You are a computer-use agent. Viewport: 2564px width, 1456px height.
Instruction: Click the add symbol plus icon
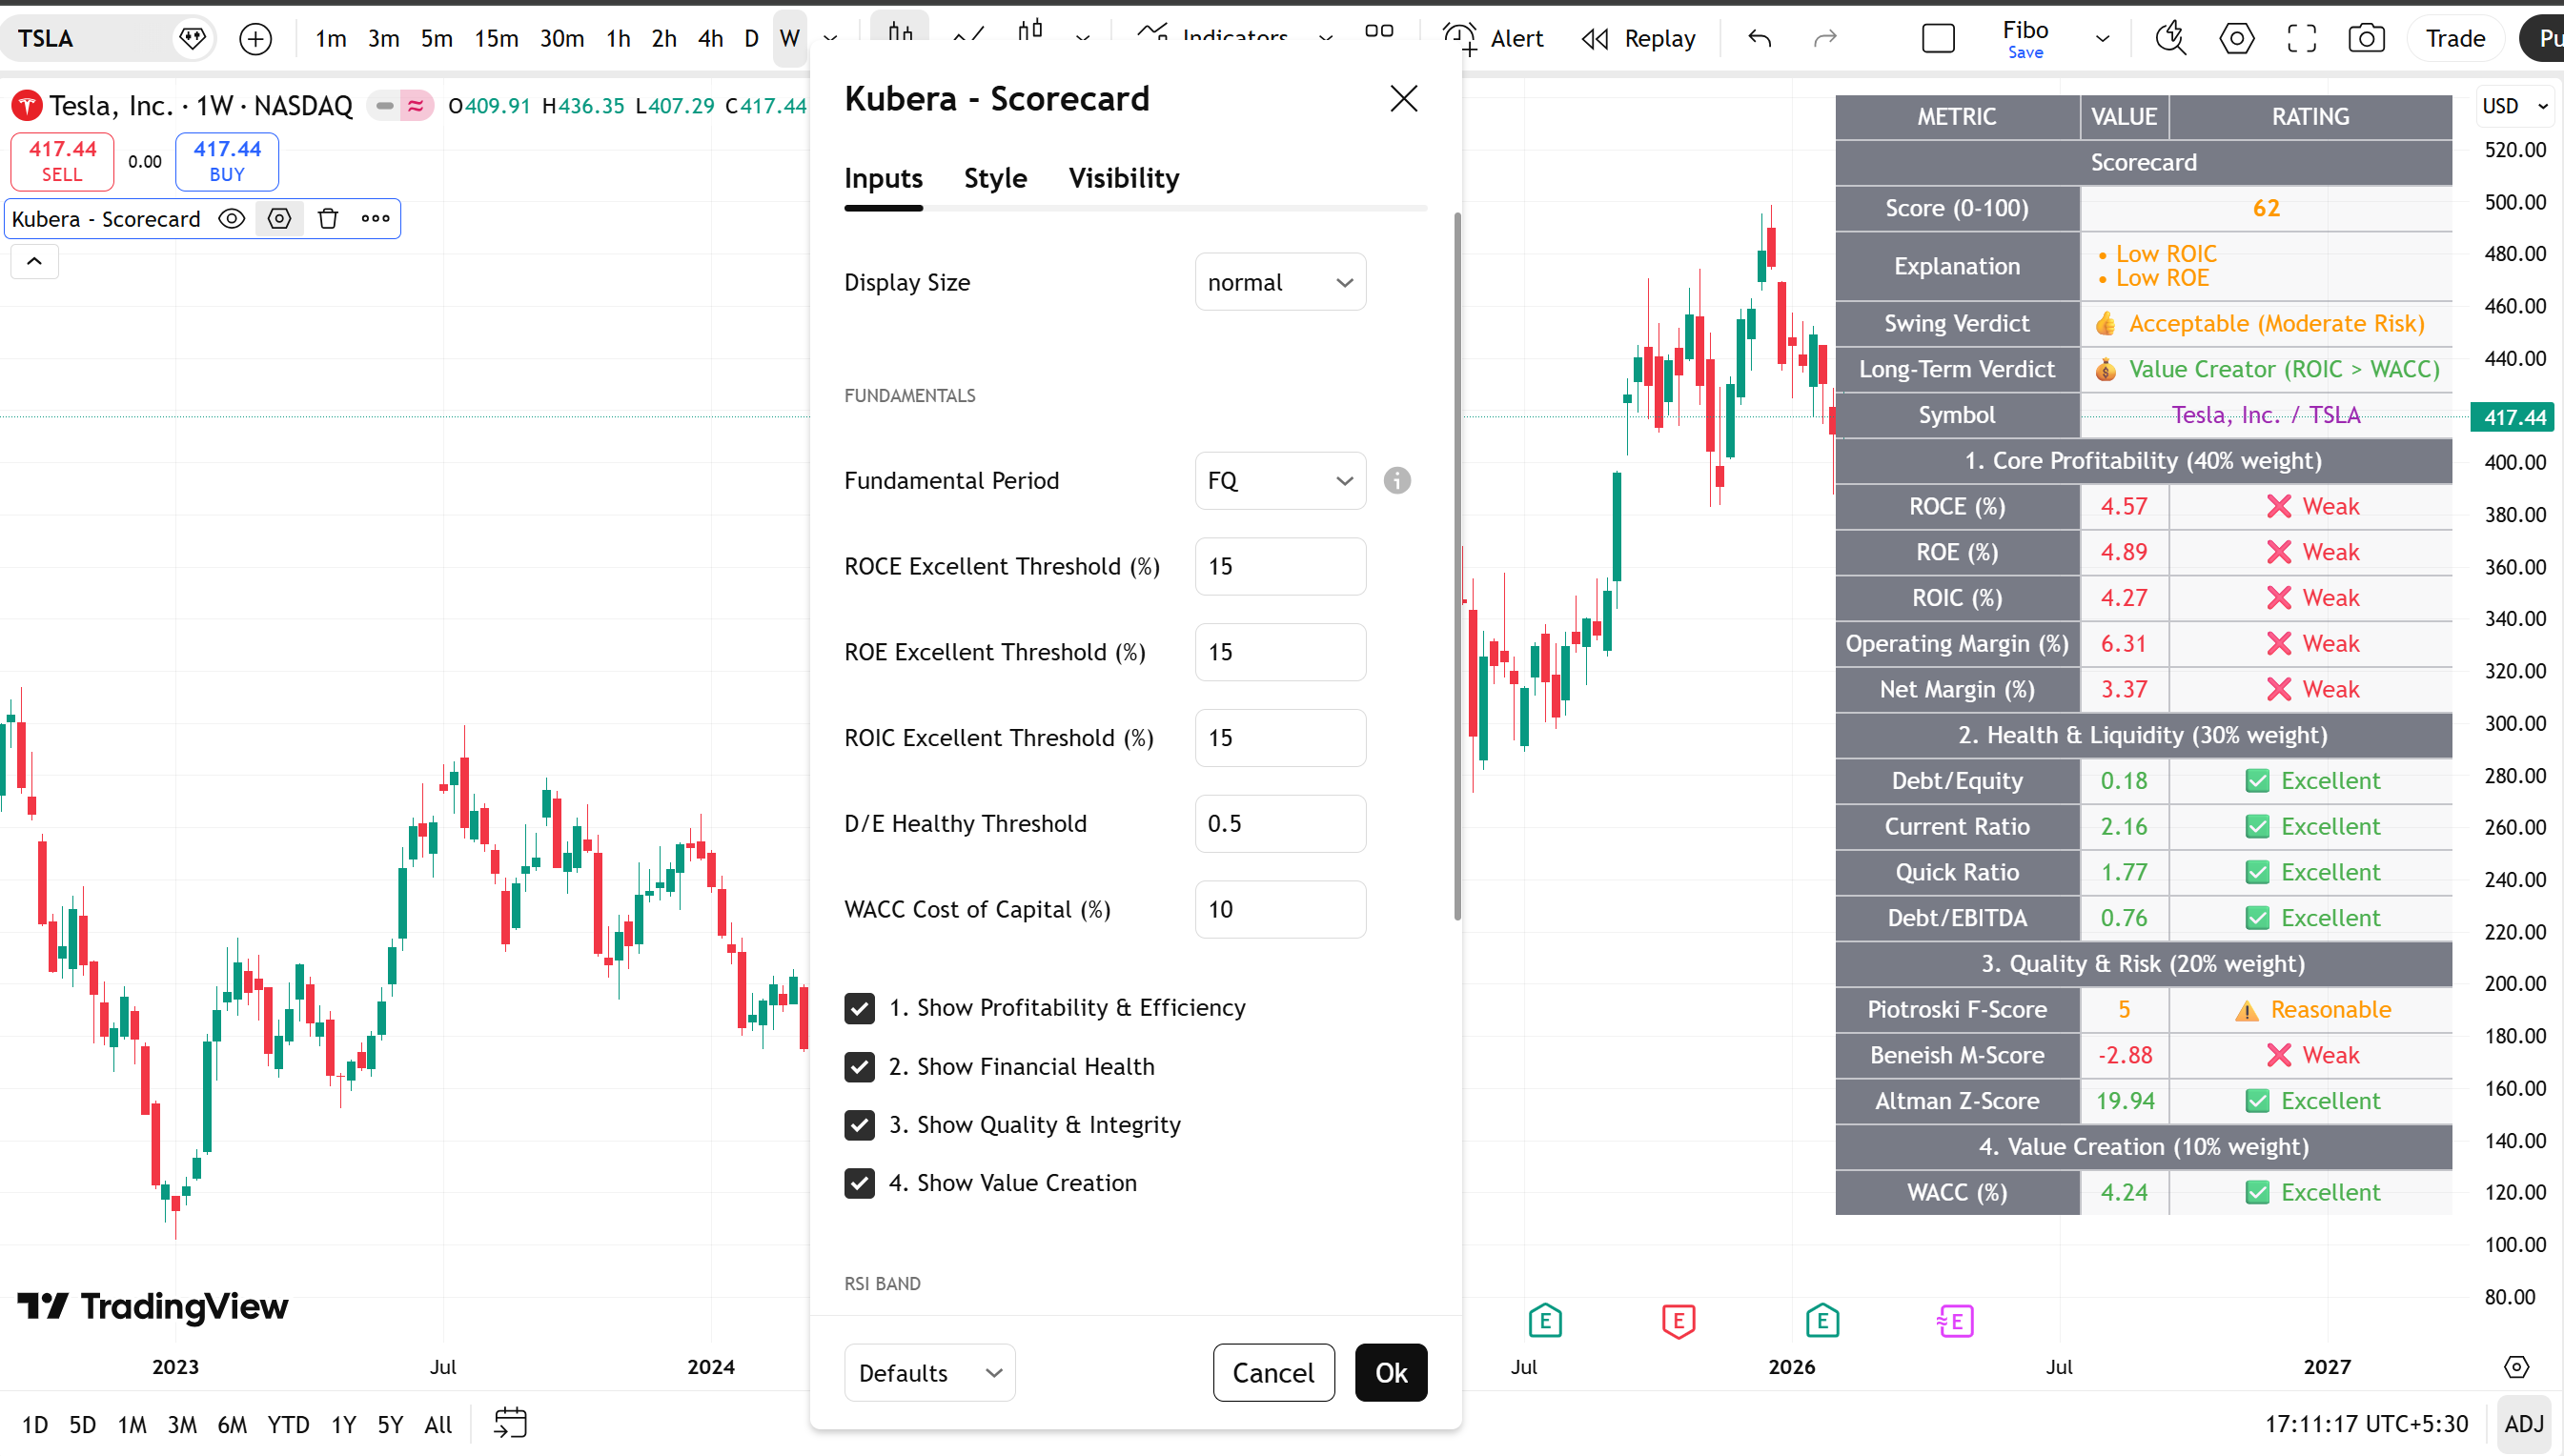click(255, 39)
